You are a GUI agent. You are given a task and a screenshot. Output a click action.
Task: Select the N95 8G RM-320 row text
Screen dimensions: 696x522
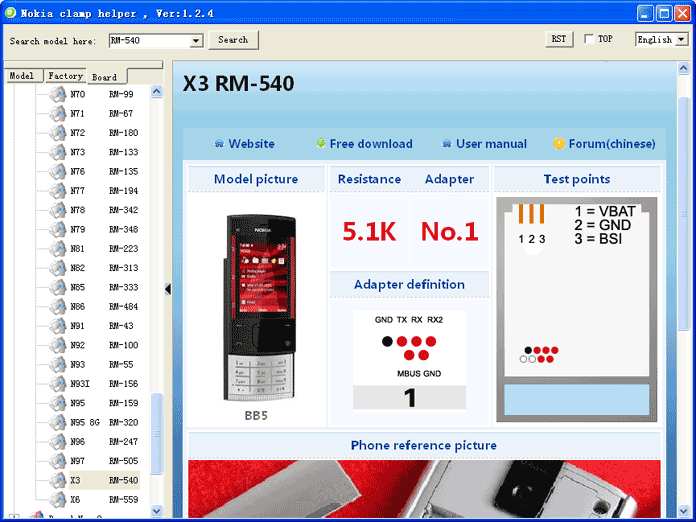[x=104, y=423]
